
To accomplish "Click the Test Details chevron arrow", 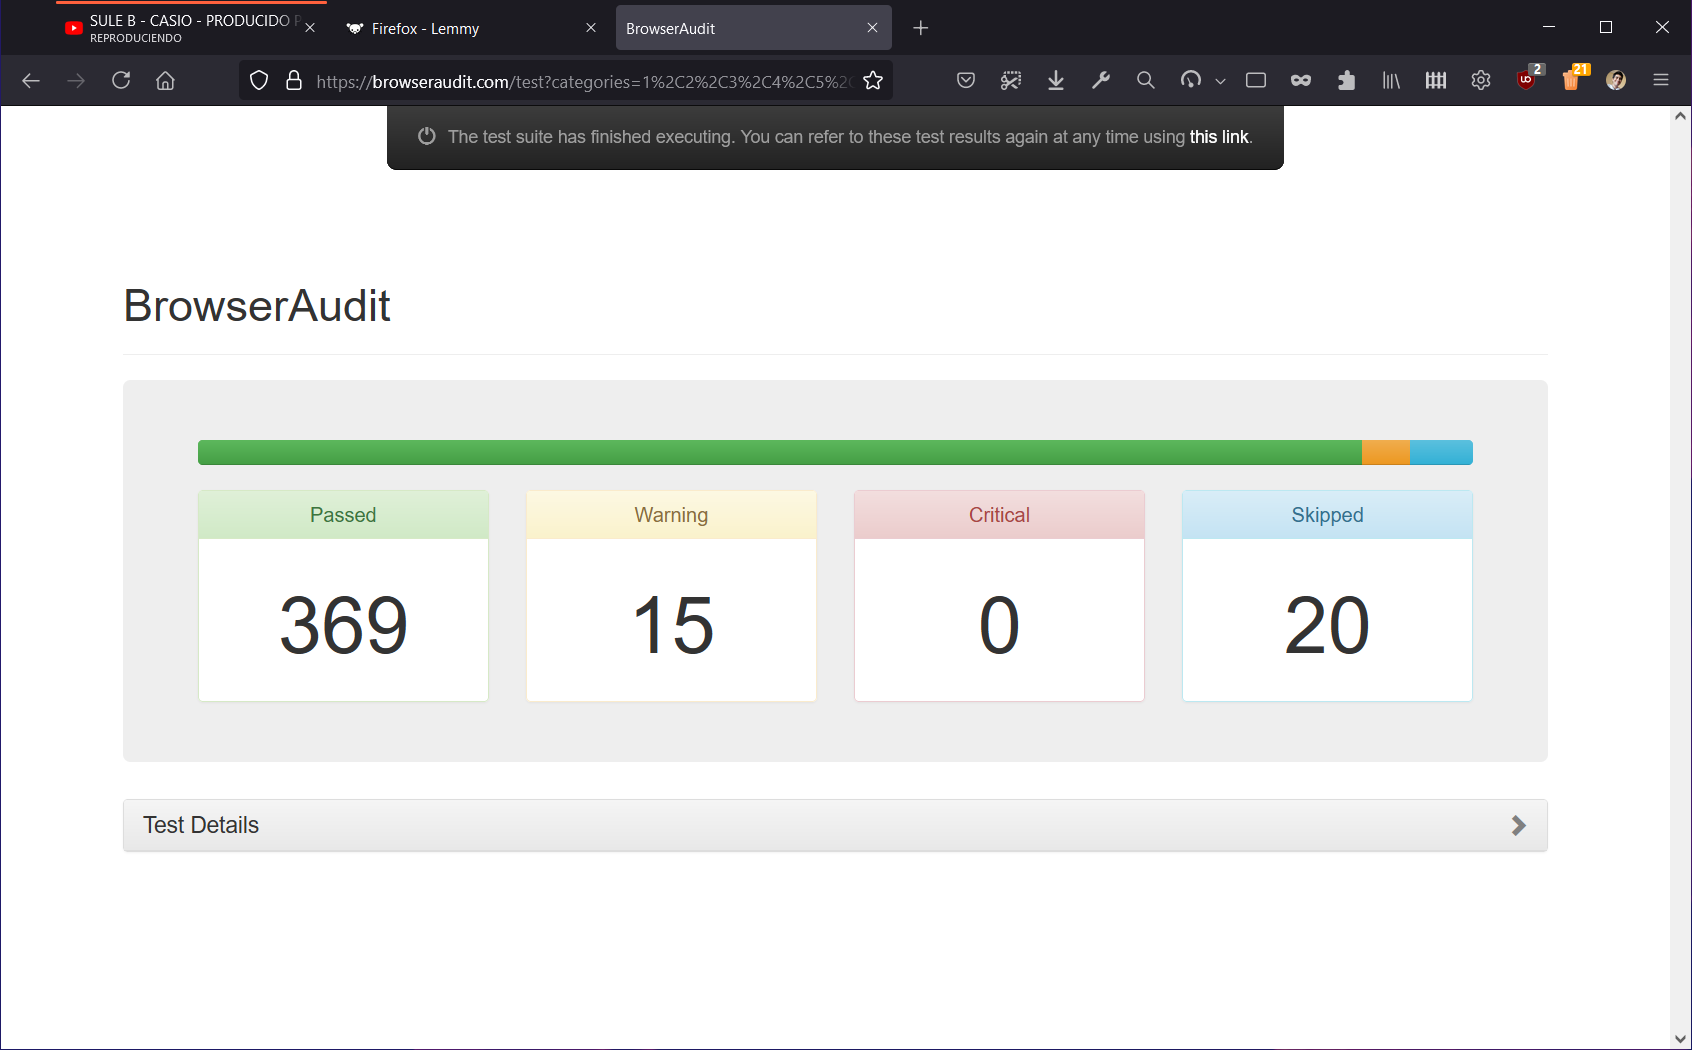I will tap(1518, 826).
